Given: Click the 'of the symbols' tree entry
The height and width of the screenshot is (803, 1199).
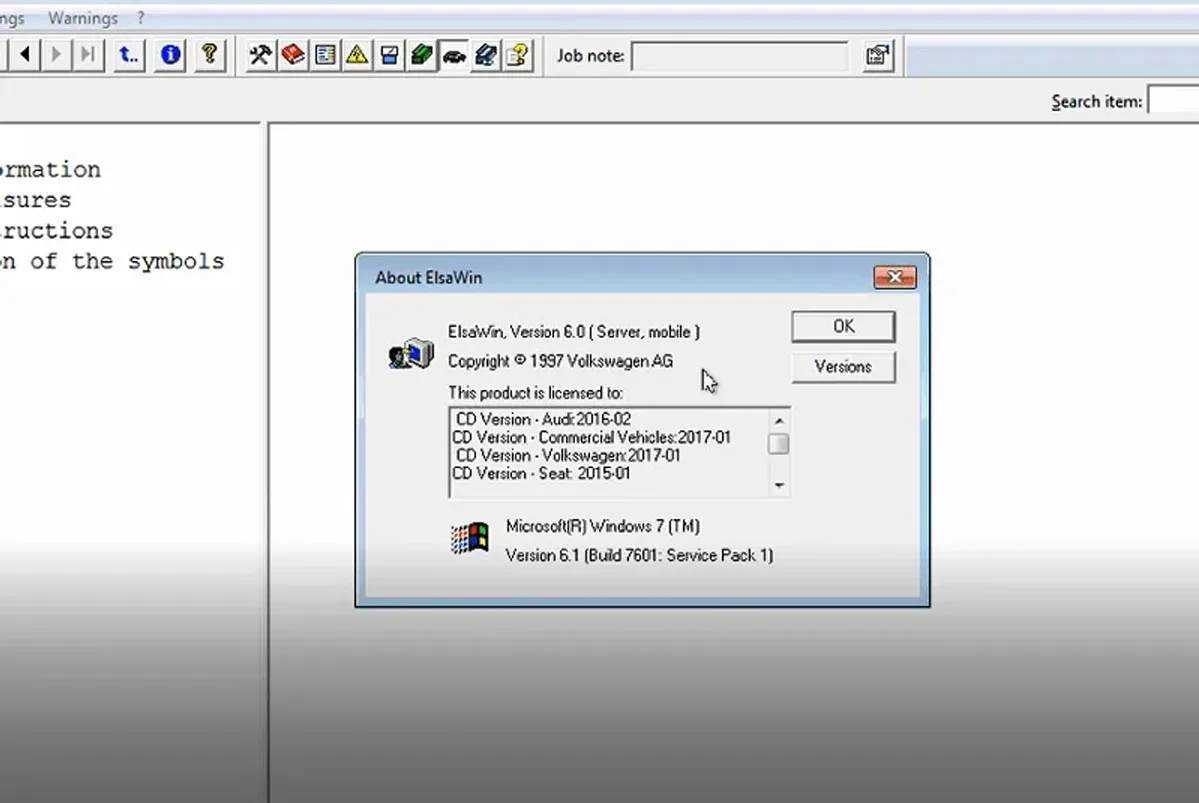Looking at the screenshot, I should (112, 262).
